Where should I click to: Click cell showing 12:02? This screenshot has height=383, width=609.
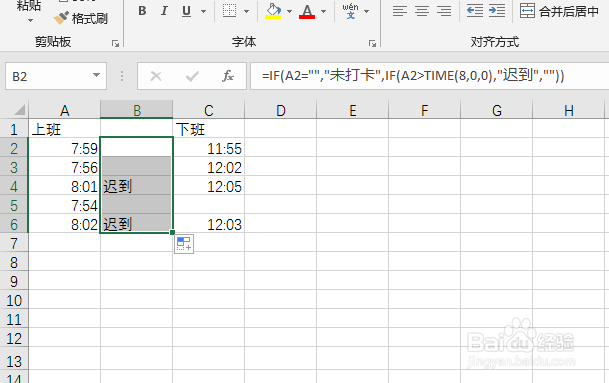pos(209,167)
